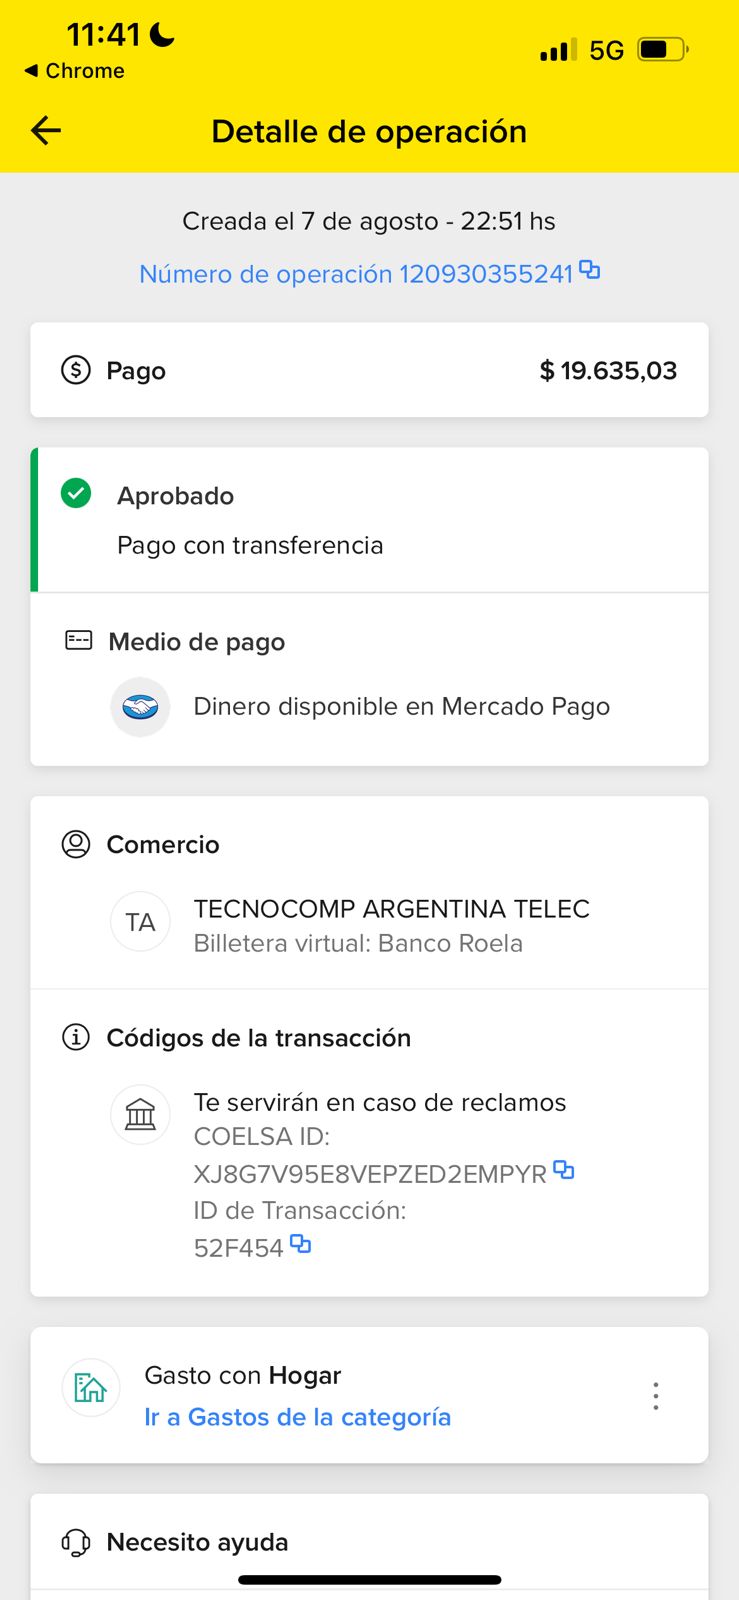
Task: Tap the Mercado Pago handshake logo
Action: [x=140, y=707]
